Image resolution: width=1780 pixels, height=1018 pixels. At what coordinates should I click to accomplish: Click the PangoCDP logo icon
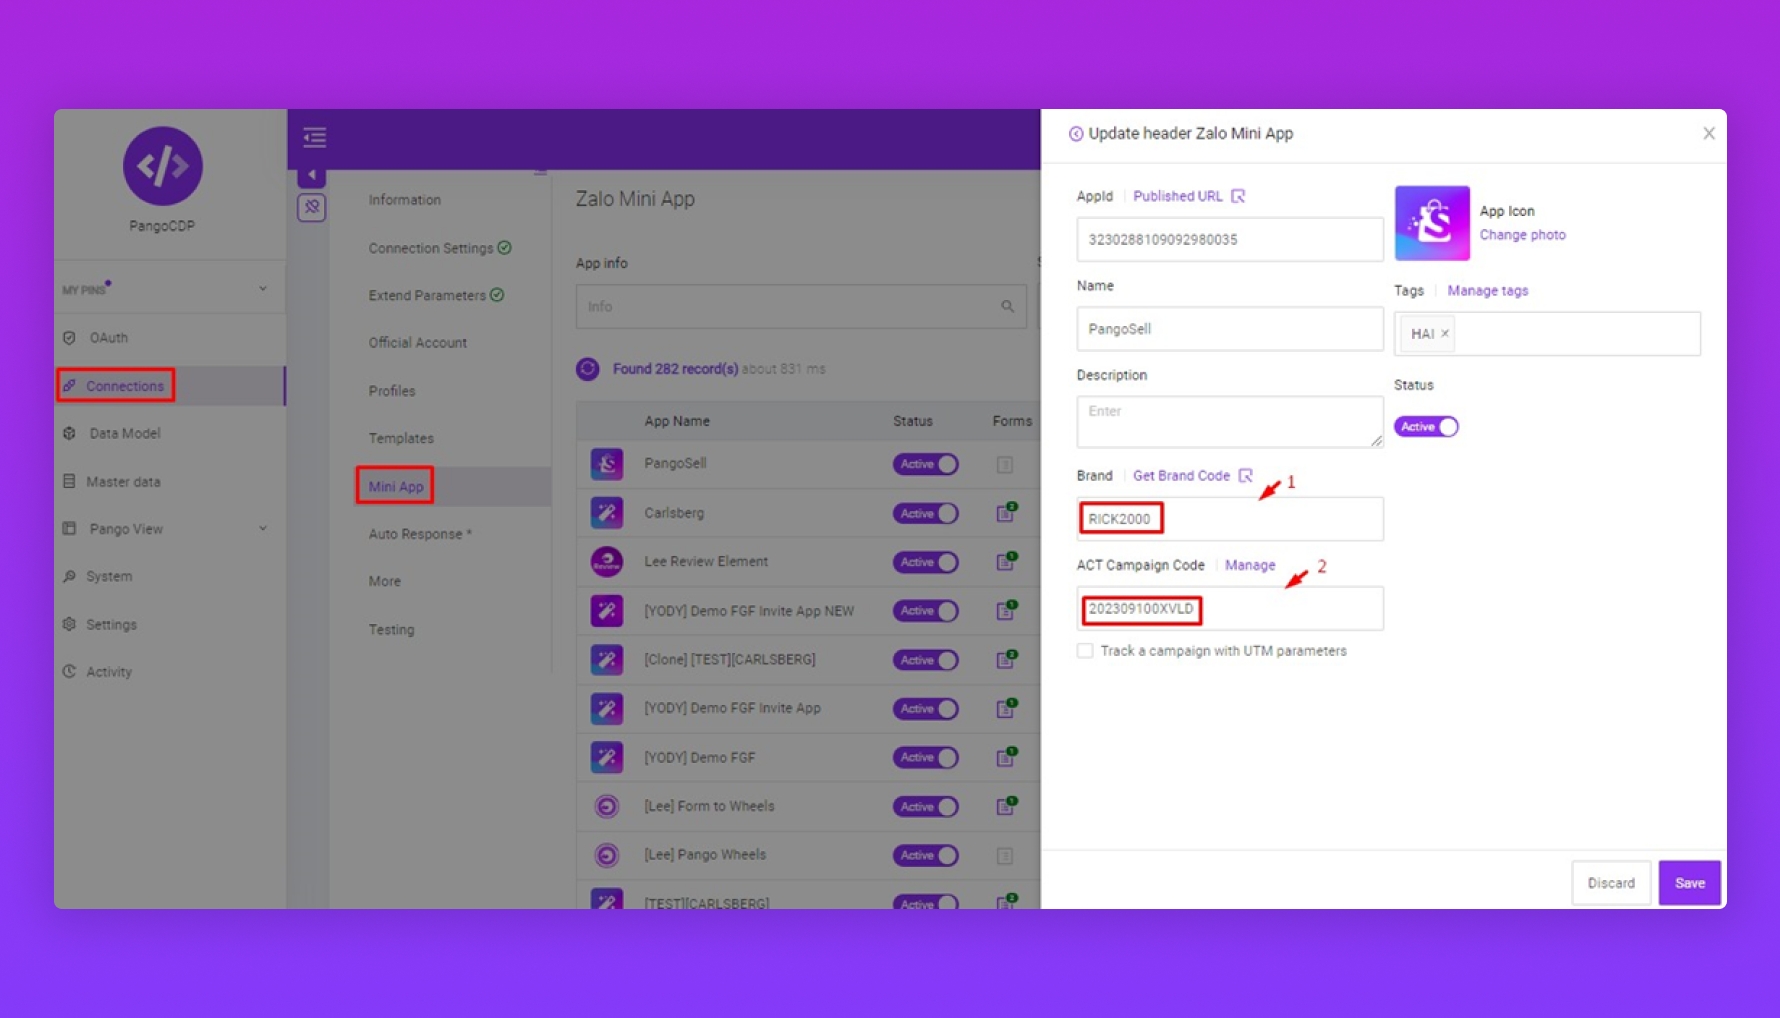click(162, 166)
